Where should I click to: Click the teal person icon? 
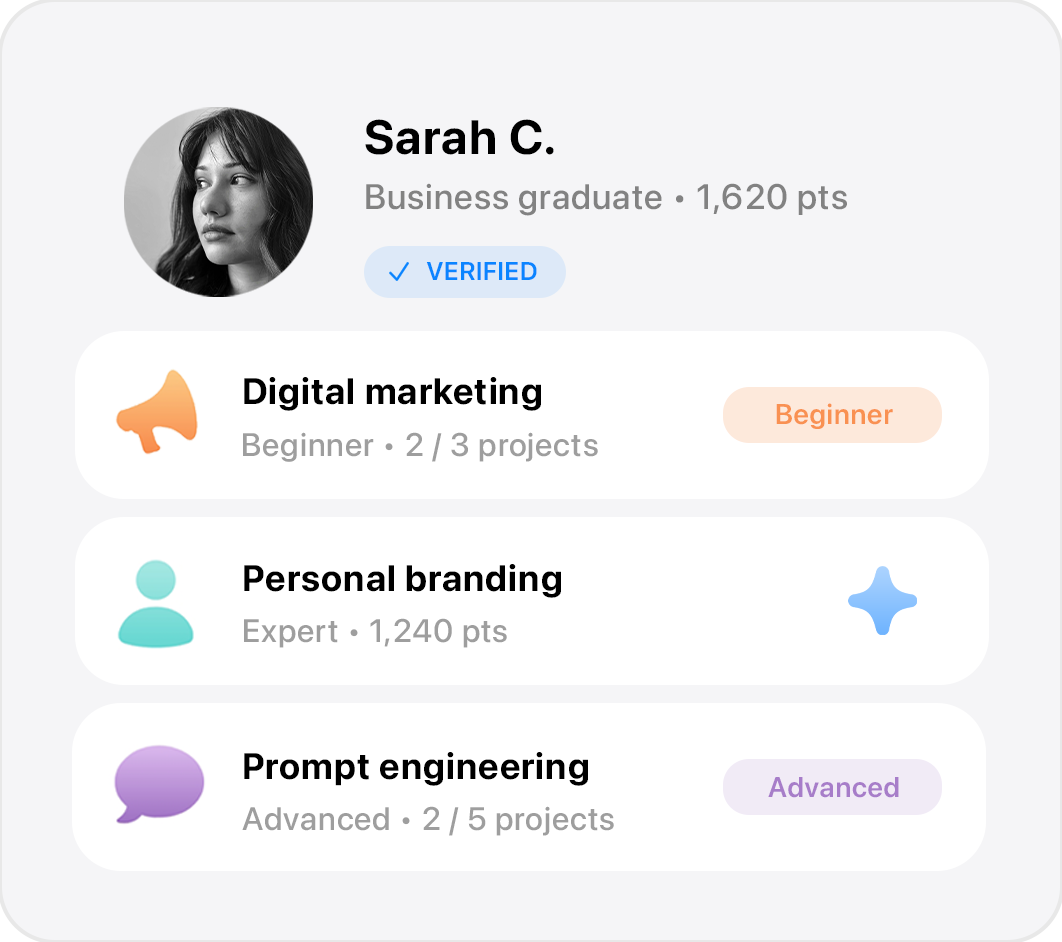pyautogui.click(x=156, y=604)
